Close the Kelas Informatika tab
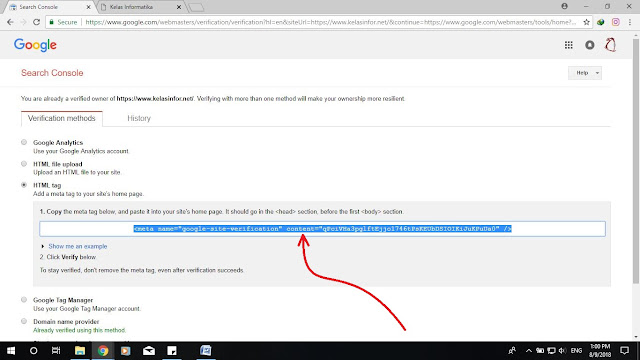 click(179, 7)
